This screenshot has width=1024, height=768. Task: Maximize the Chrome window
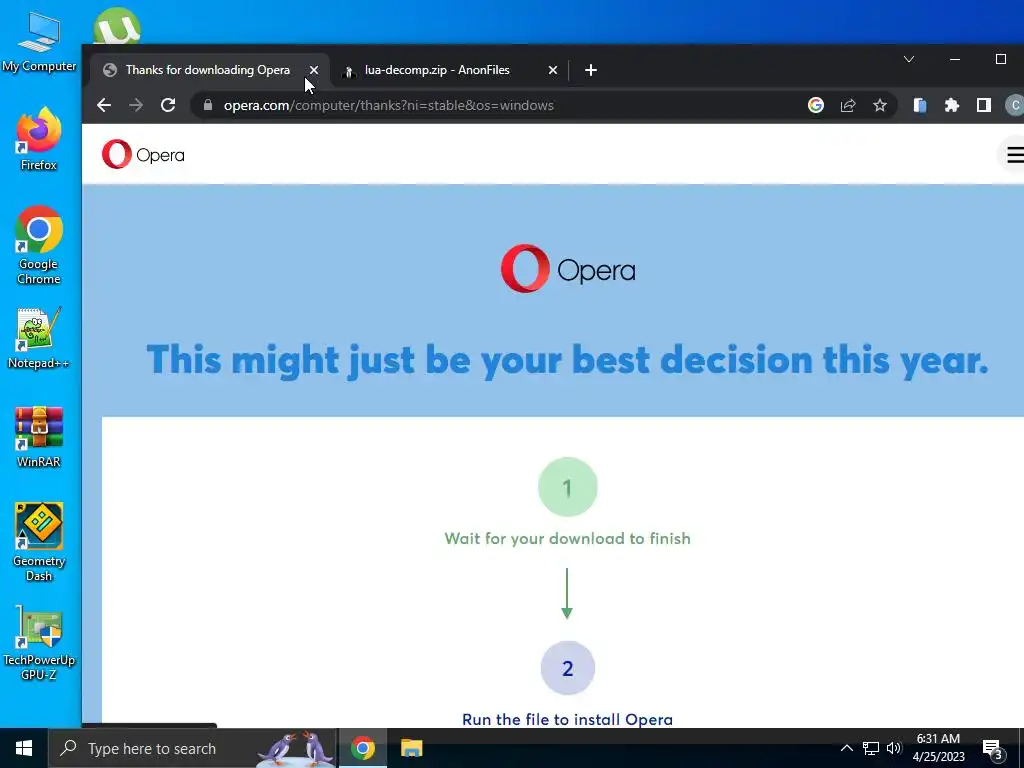[x=1000, y=59]
